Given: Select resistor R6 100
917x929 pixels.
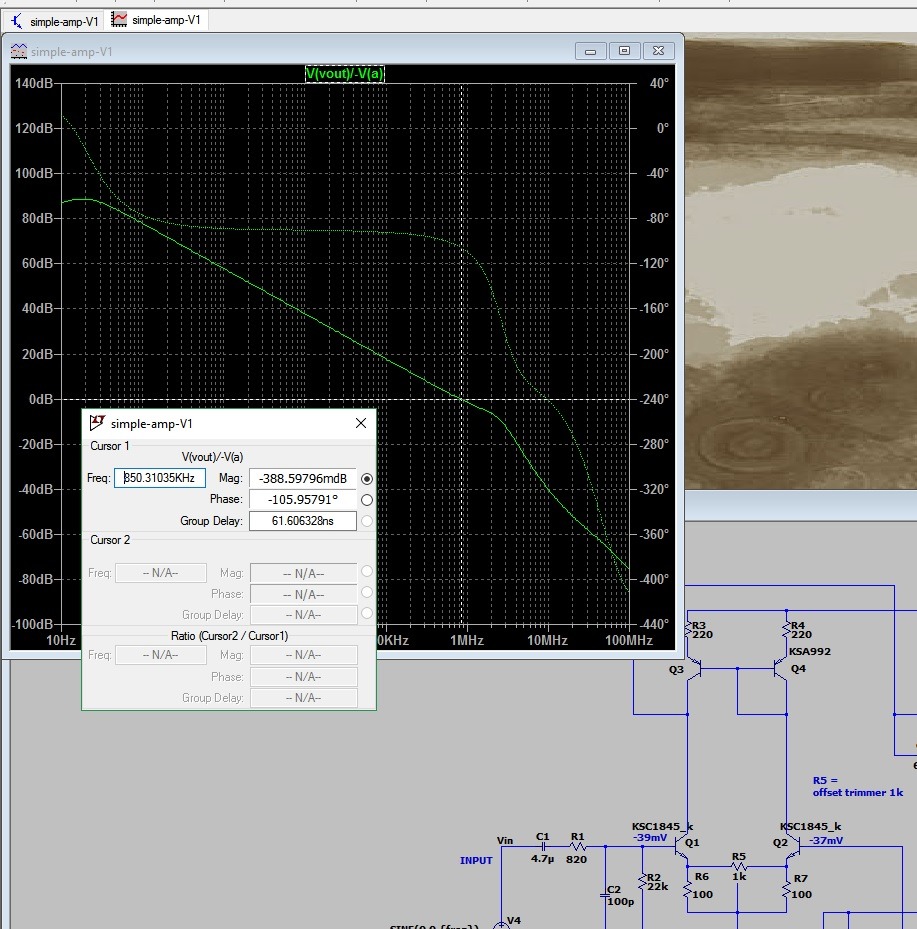Looking at the screenshot, I should click(688, 889).
